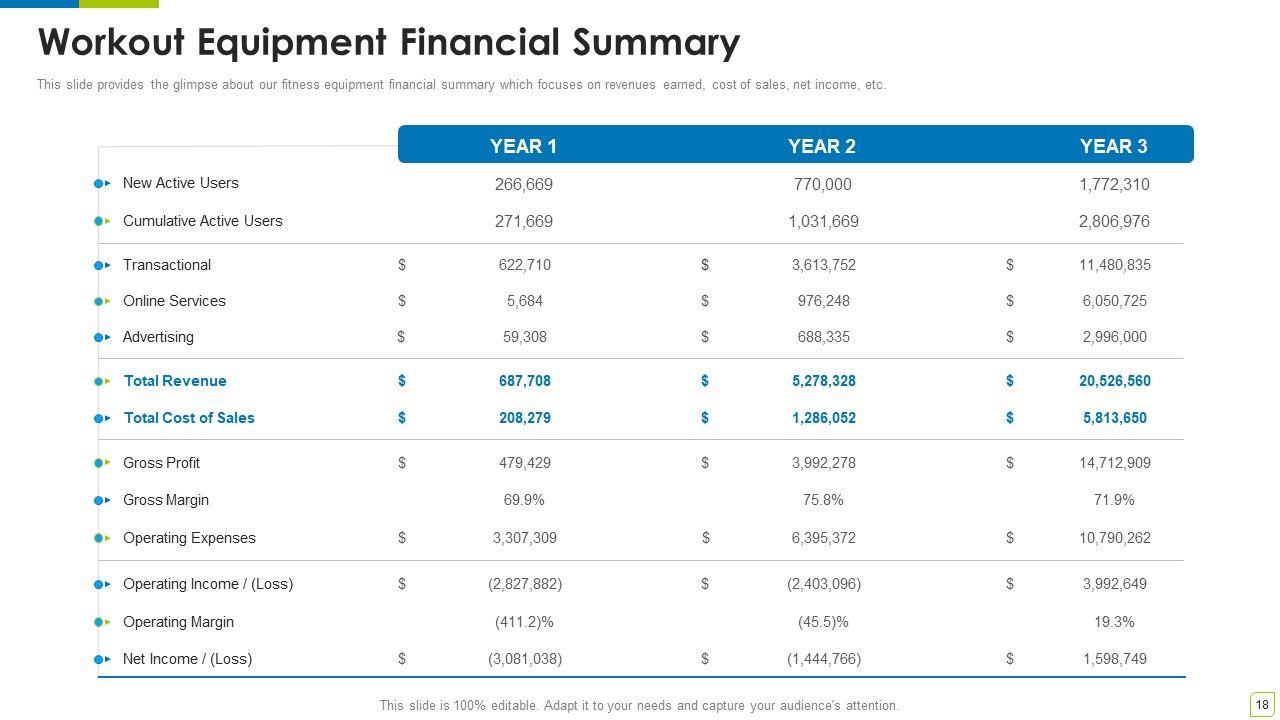Select the YEAR 2 column header

(821, 146)
